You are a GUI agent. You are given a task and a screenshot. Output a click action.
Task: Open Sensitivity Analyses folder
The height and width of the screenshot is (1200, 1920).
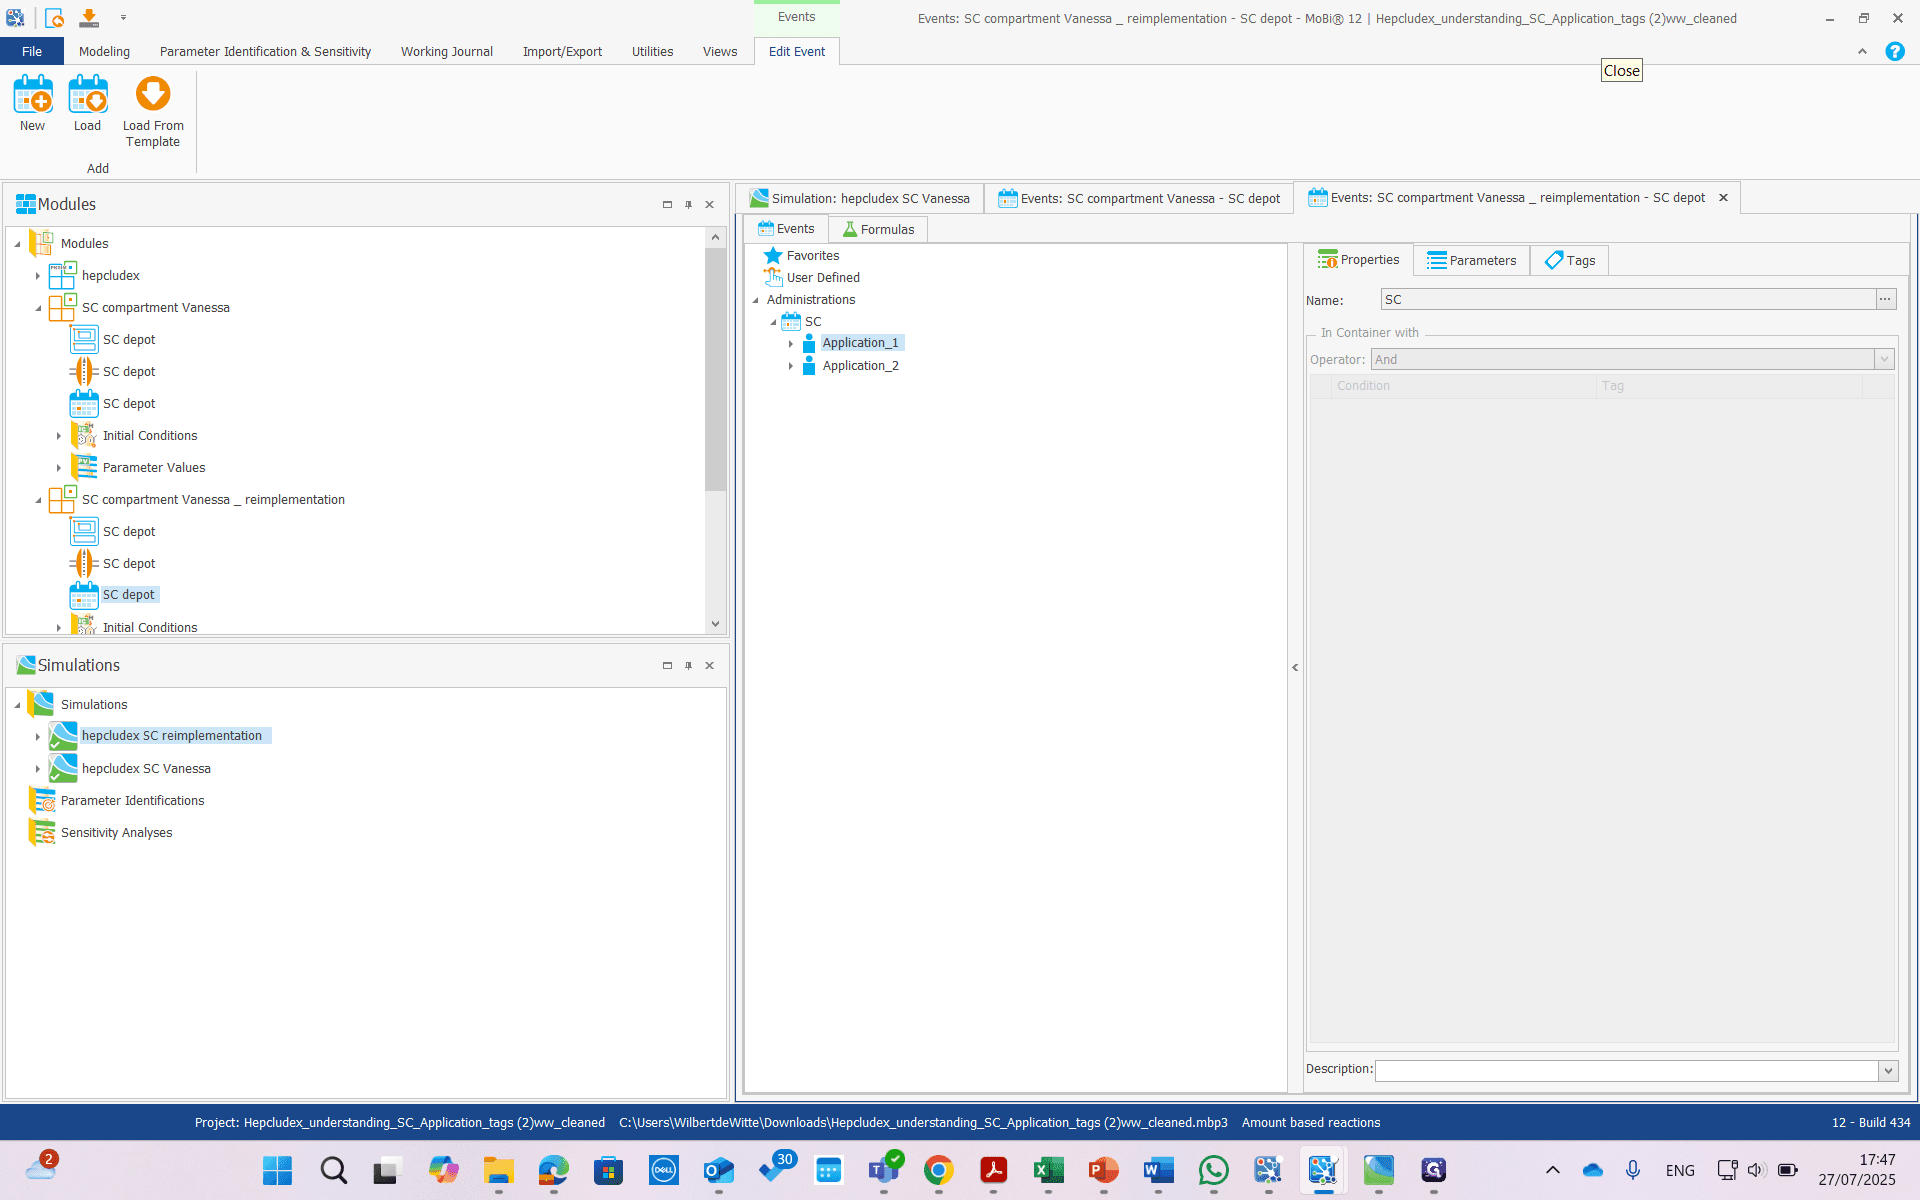point(116,833)
